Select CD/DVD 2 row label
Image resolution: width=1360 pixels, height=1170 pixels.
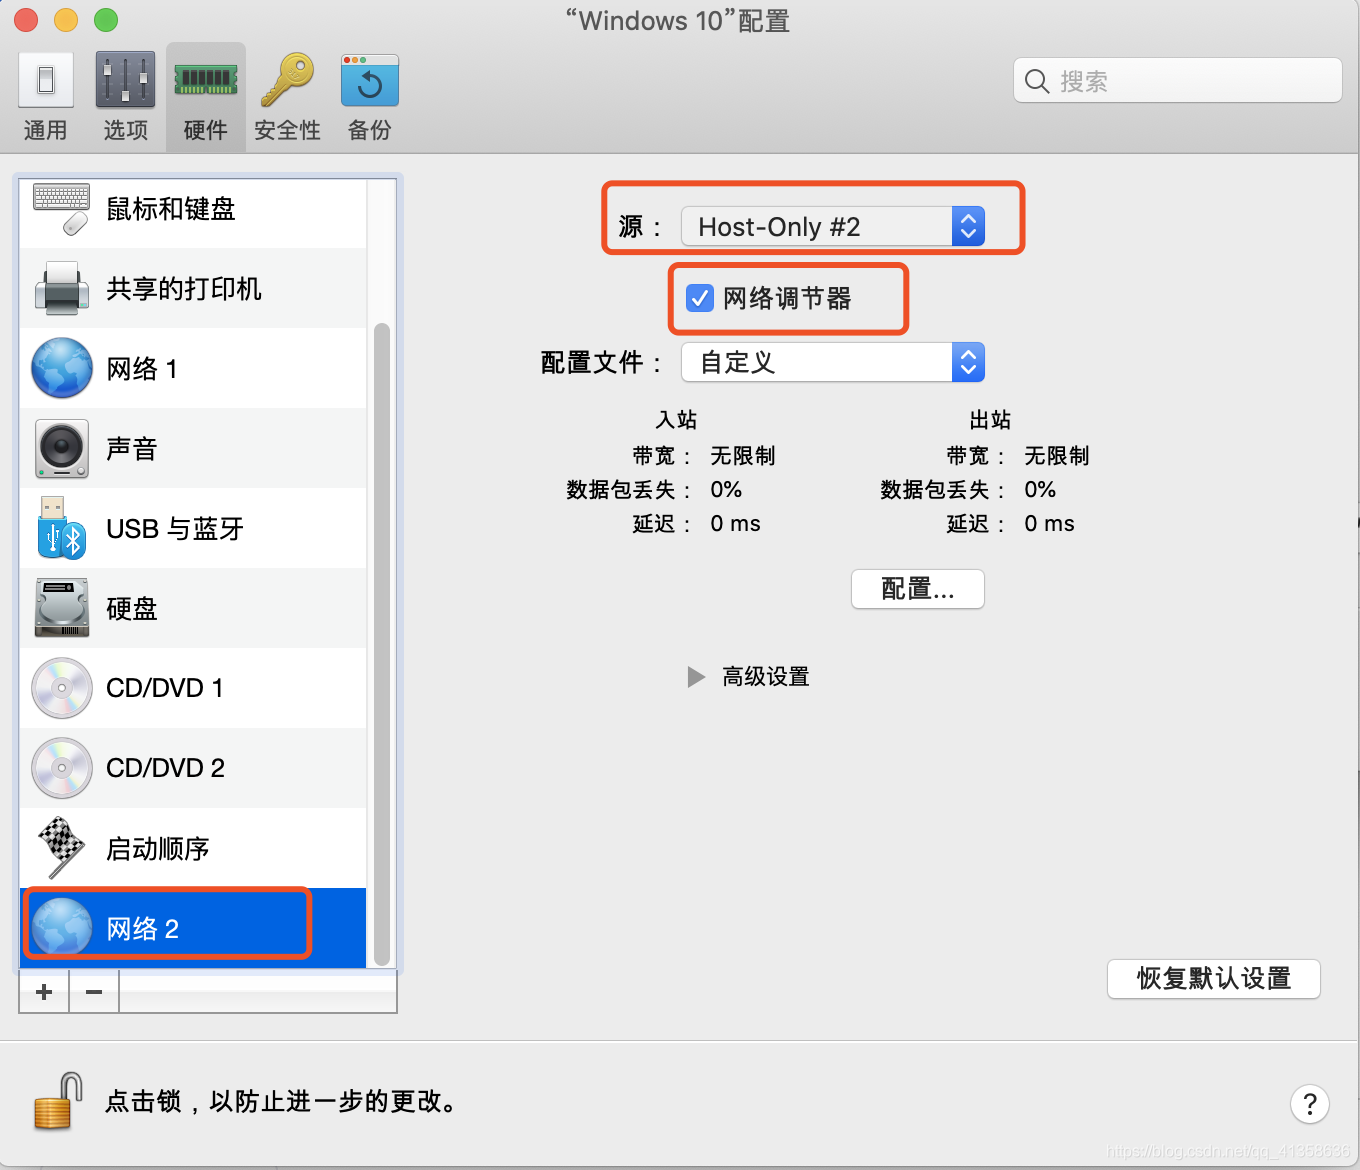[165, 768]
